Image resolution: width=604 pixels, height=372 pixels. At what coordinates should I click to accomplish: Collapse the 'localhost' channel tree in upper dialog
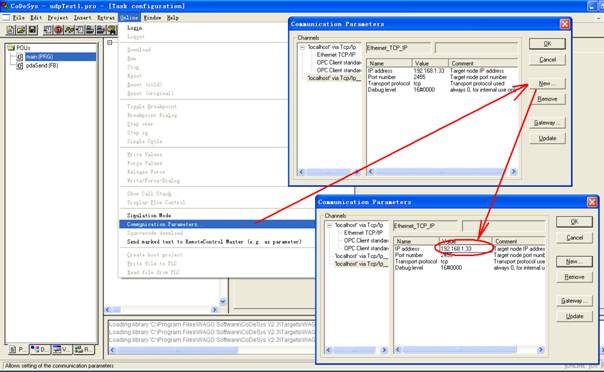pos(302,47)
